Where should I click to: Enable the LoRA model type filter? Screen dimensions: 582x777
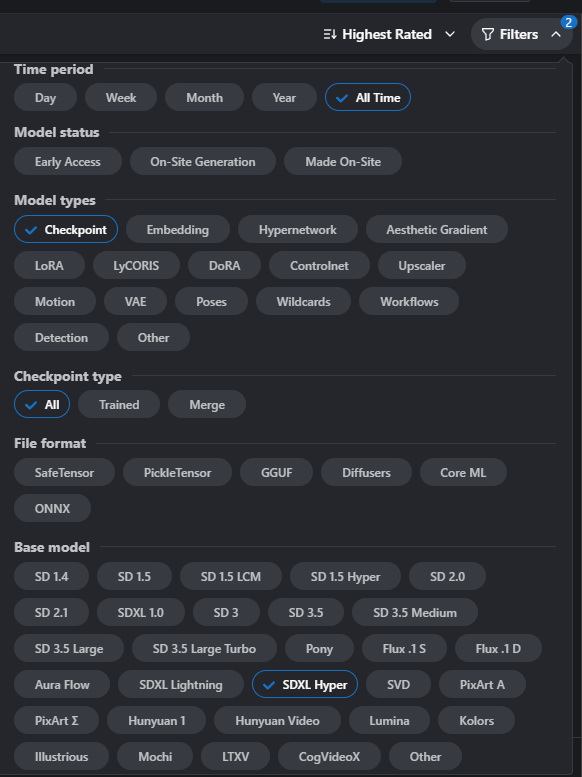49,266
